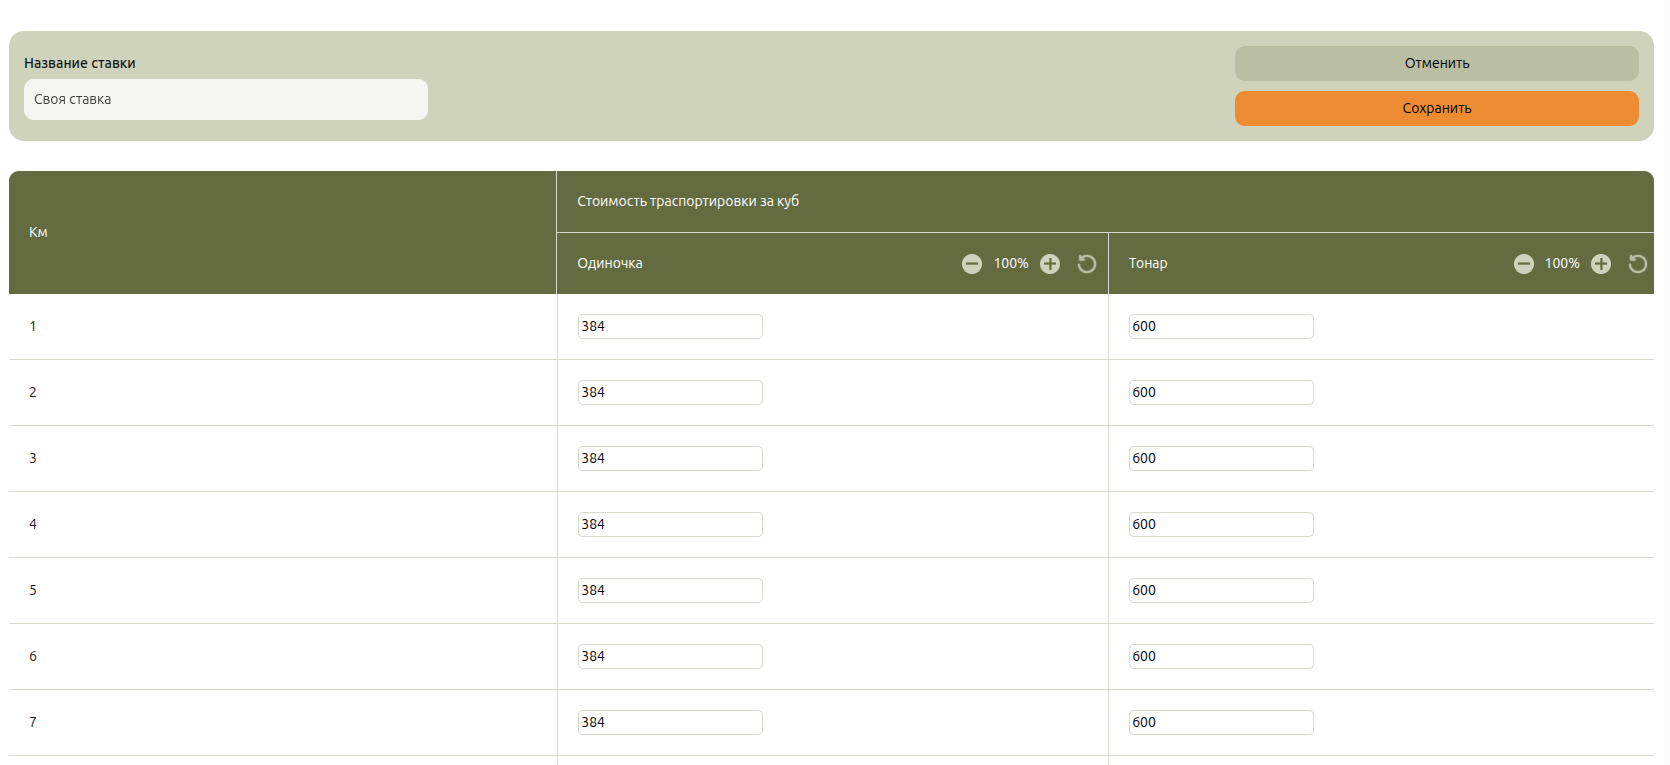Reset the Одиночка column values
Screen dimensions: 1670x765
[1087, 264]
